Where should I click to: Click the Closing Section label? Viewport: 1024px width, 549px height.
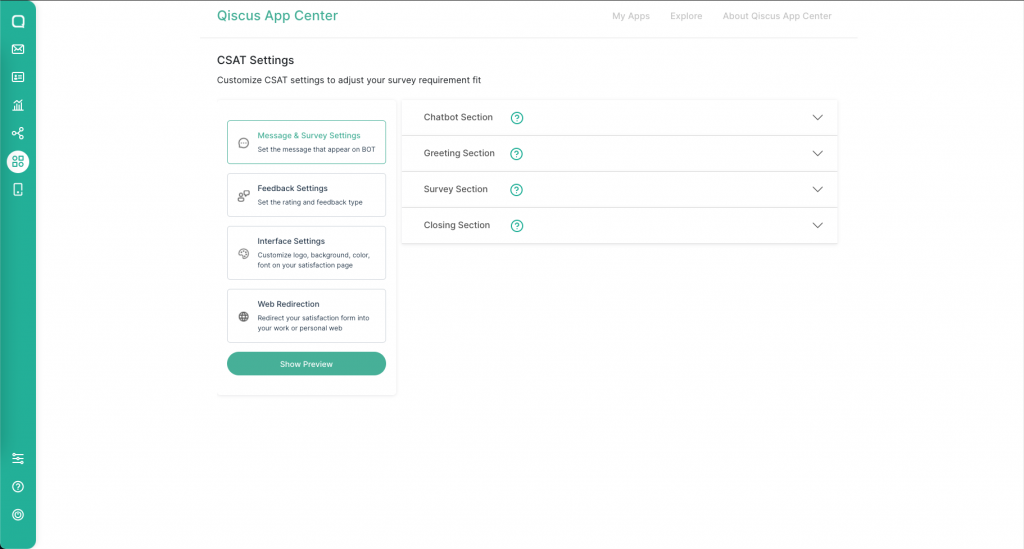point(456,225)
